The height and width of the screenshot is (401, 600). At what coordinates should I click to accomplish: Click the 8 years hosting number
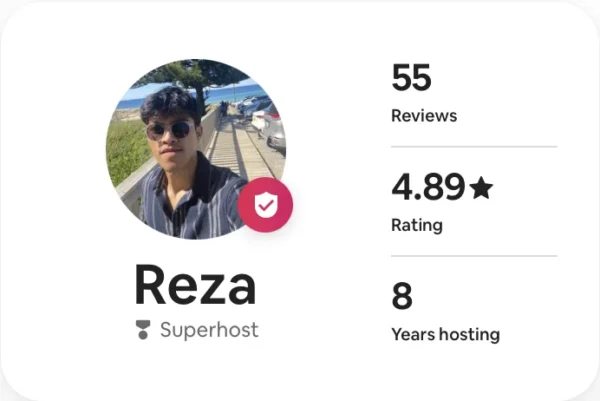(x=402, y=296)
